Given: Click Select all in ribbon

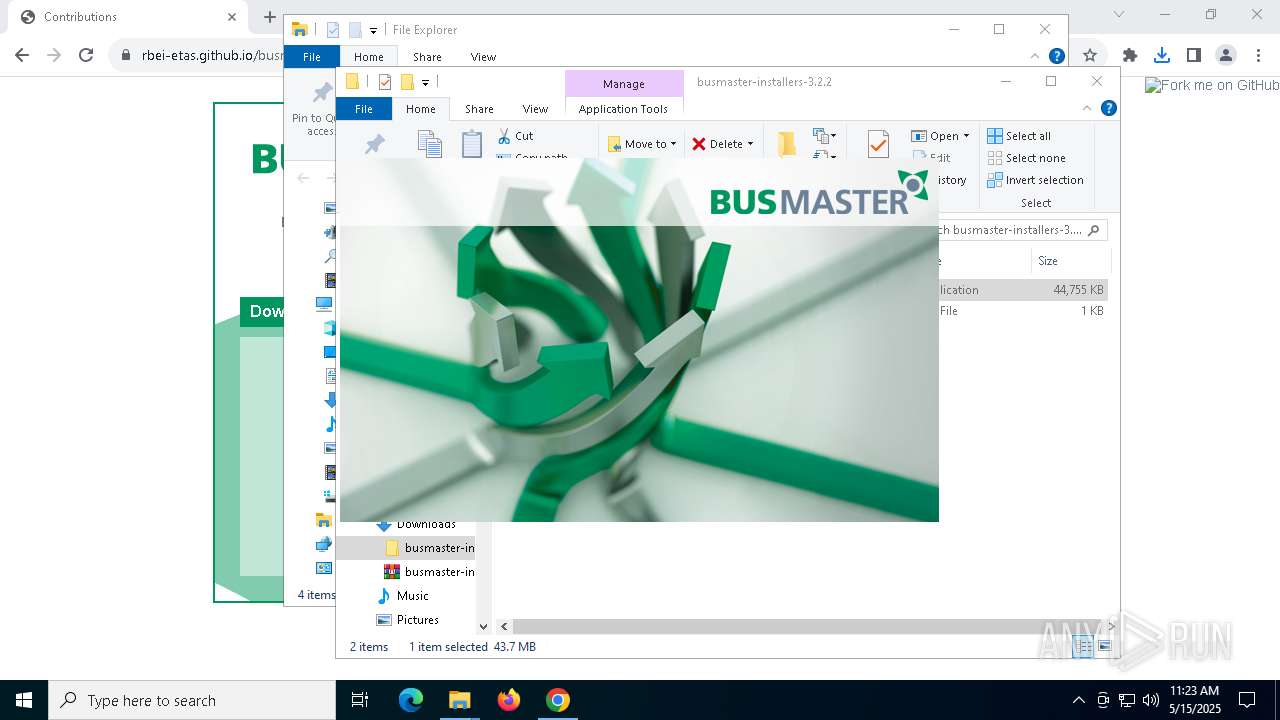Looking at the screenshot, I should click(x=1019, y=136).
